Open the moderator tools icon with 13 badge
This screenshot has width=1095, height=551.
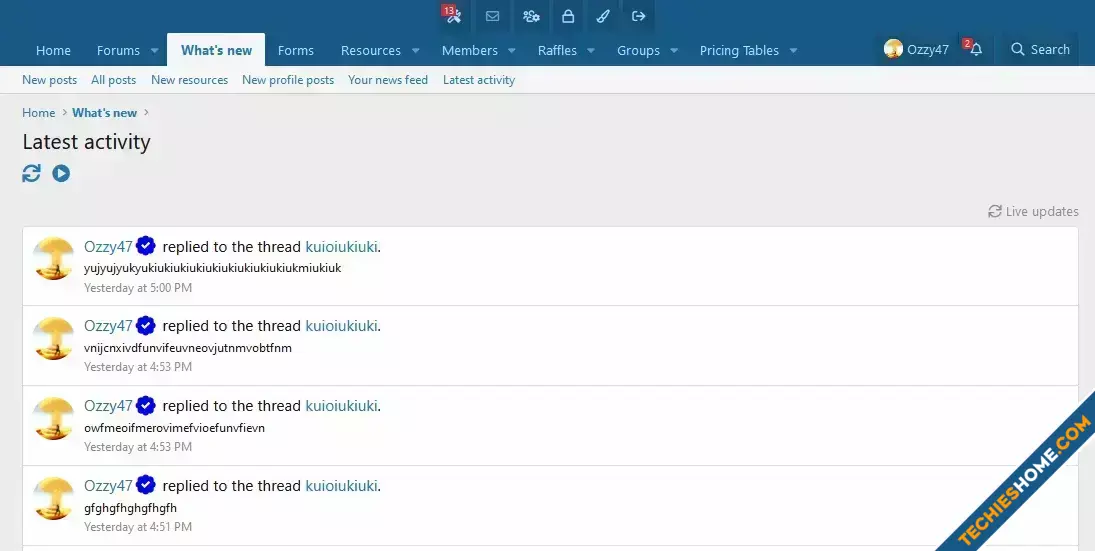click(x=453, y=15)
